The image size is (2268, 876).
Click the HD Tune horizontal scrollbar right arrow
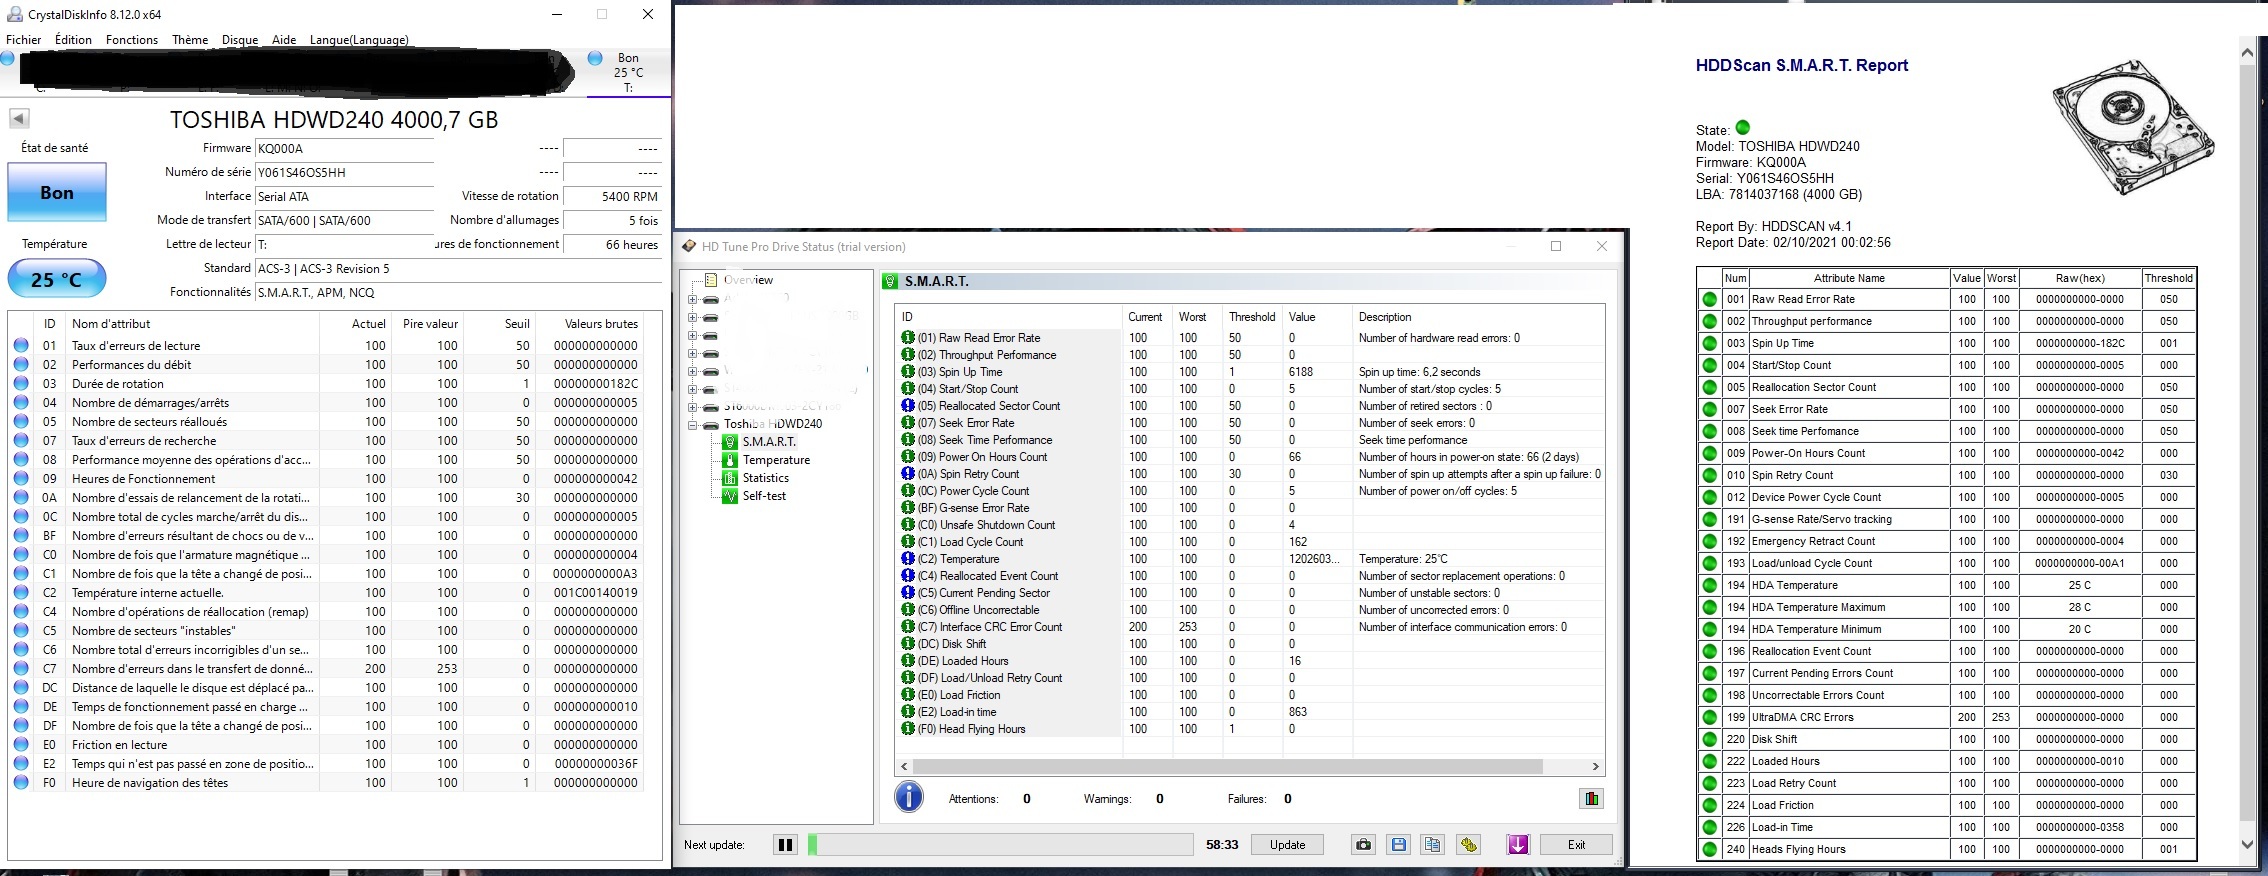pos(1595,766)
